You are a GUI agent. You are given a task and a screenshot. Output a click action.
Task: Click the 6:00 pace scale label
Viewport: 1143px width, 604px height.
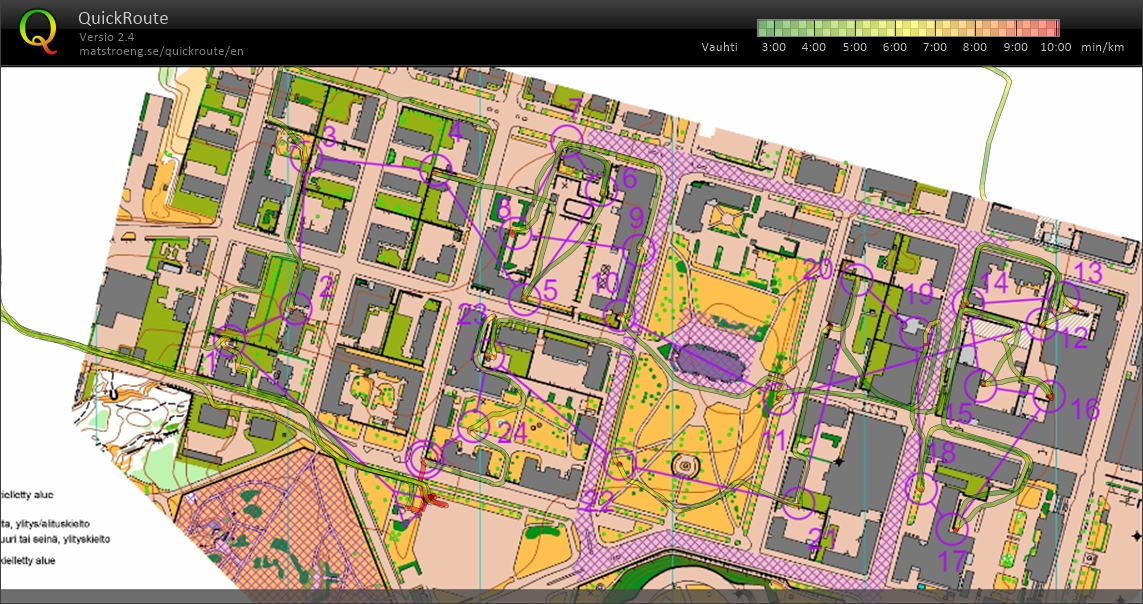tap(894, 46)
